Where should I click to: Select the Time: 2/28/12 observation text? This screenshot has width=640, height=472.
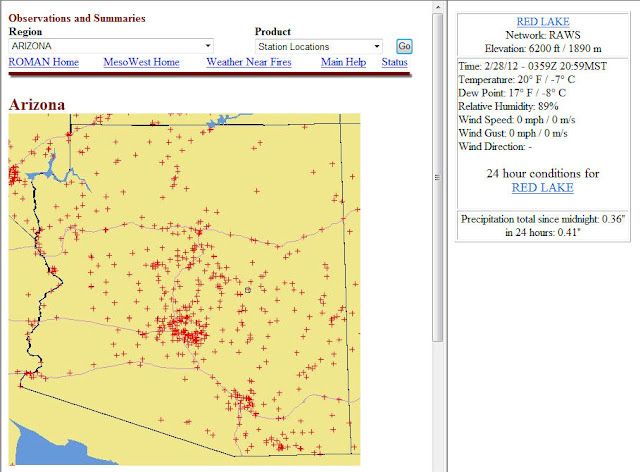pos(532,66)
